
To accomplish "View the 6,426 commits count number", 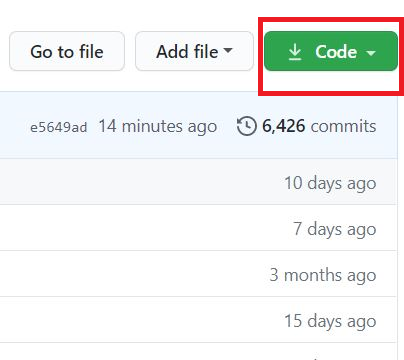I will [x=283, y=126].
